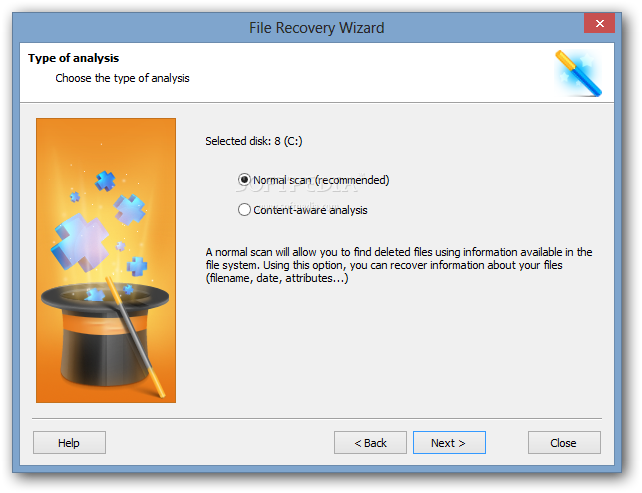Go back with the < Back button

click(370, 443)
